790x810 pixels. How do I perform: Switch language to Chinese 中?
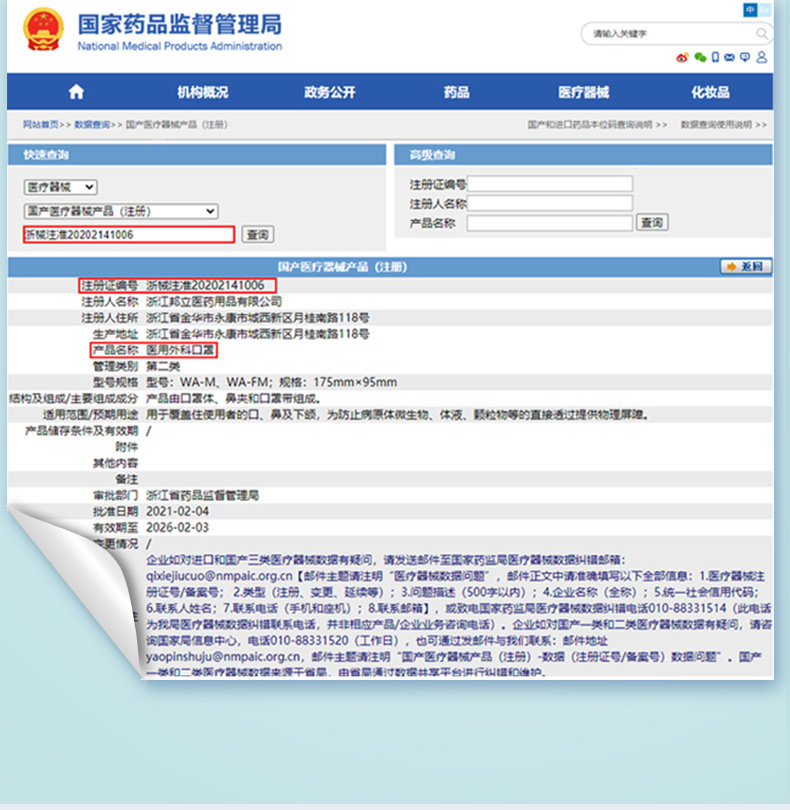[x=750, y=9]
